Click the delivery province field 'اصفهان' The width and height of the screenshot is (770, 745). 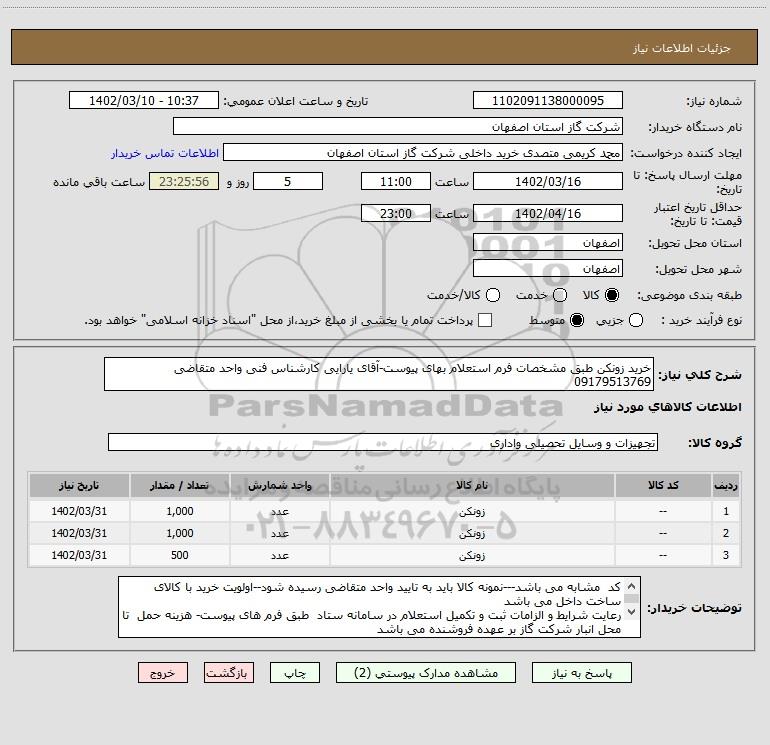(548, 243)
